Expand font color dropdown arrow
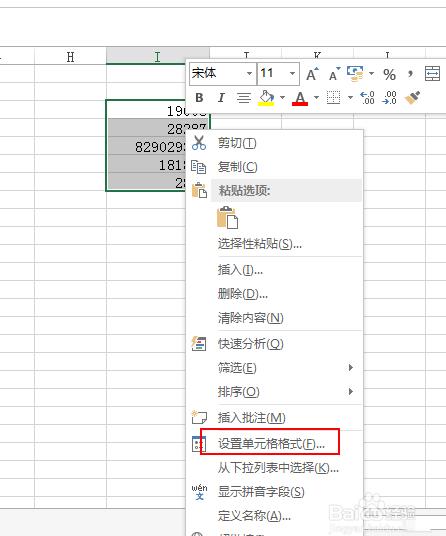The height and width of the screenshot is (536, 446). click(x=316, y=98)
